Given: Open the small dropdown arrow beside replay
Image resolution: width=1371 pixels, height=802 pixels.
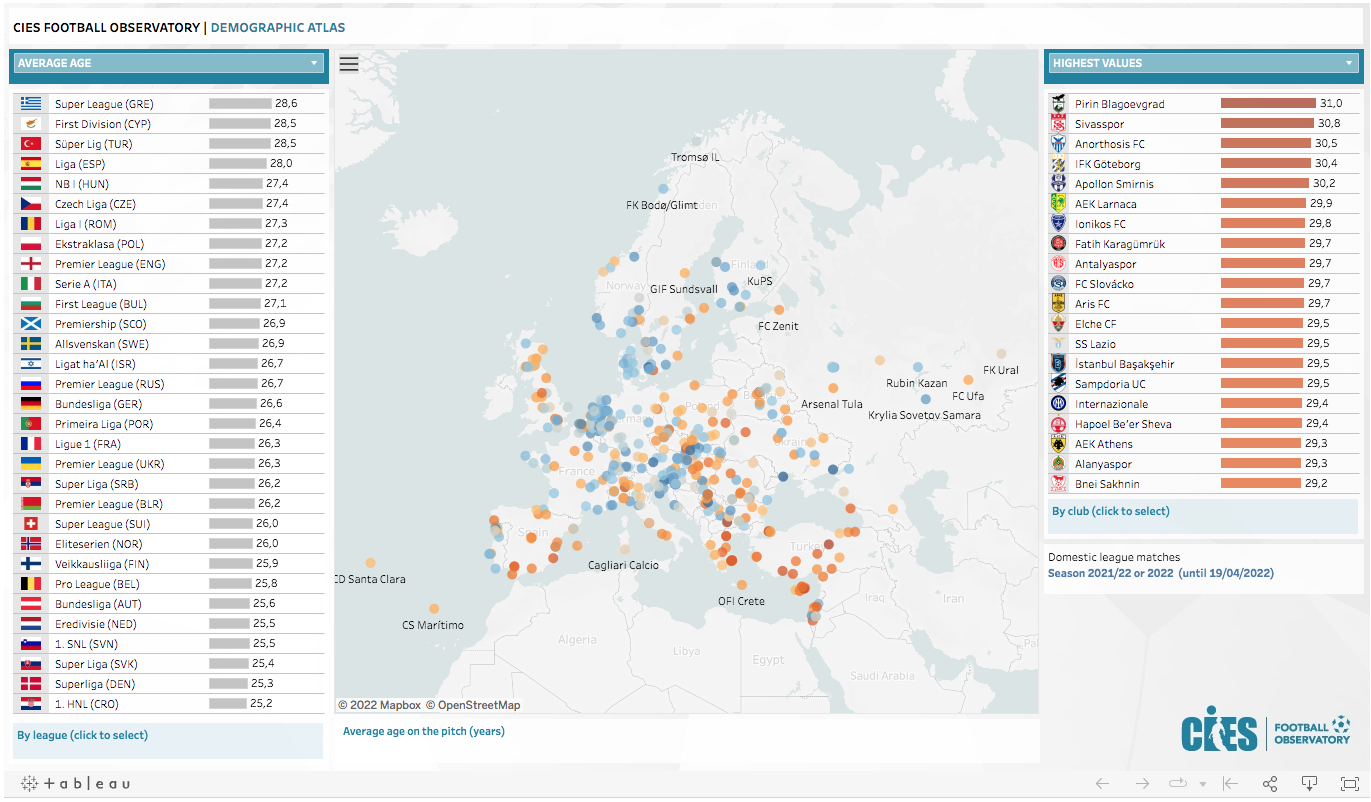Looking at the screenshot, I should pos(1203,785).
